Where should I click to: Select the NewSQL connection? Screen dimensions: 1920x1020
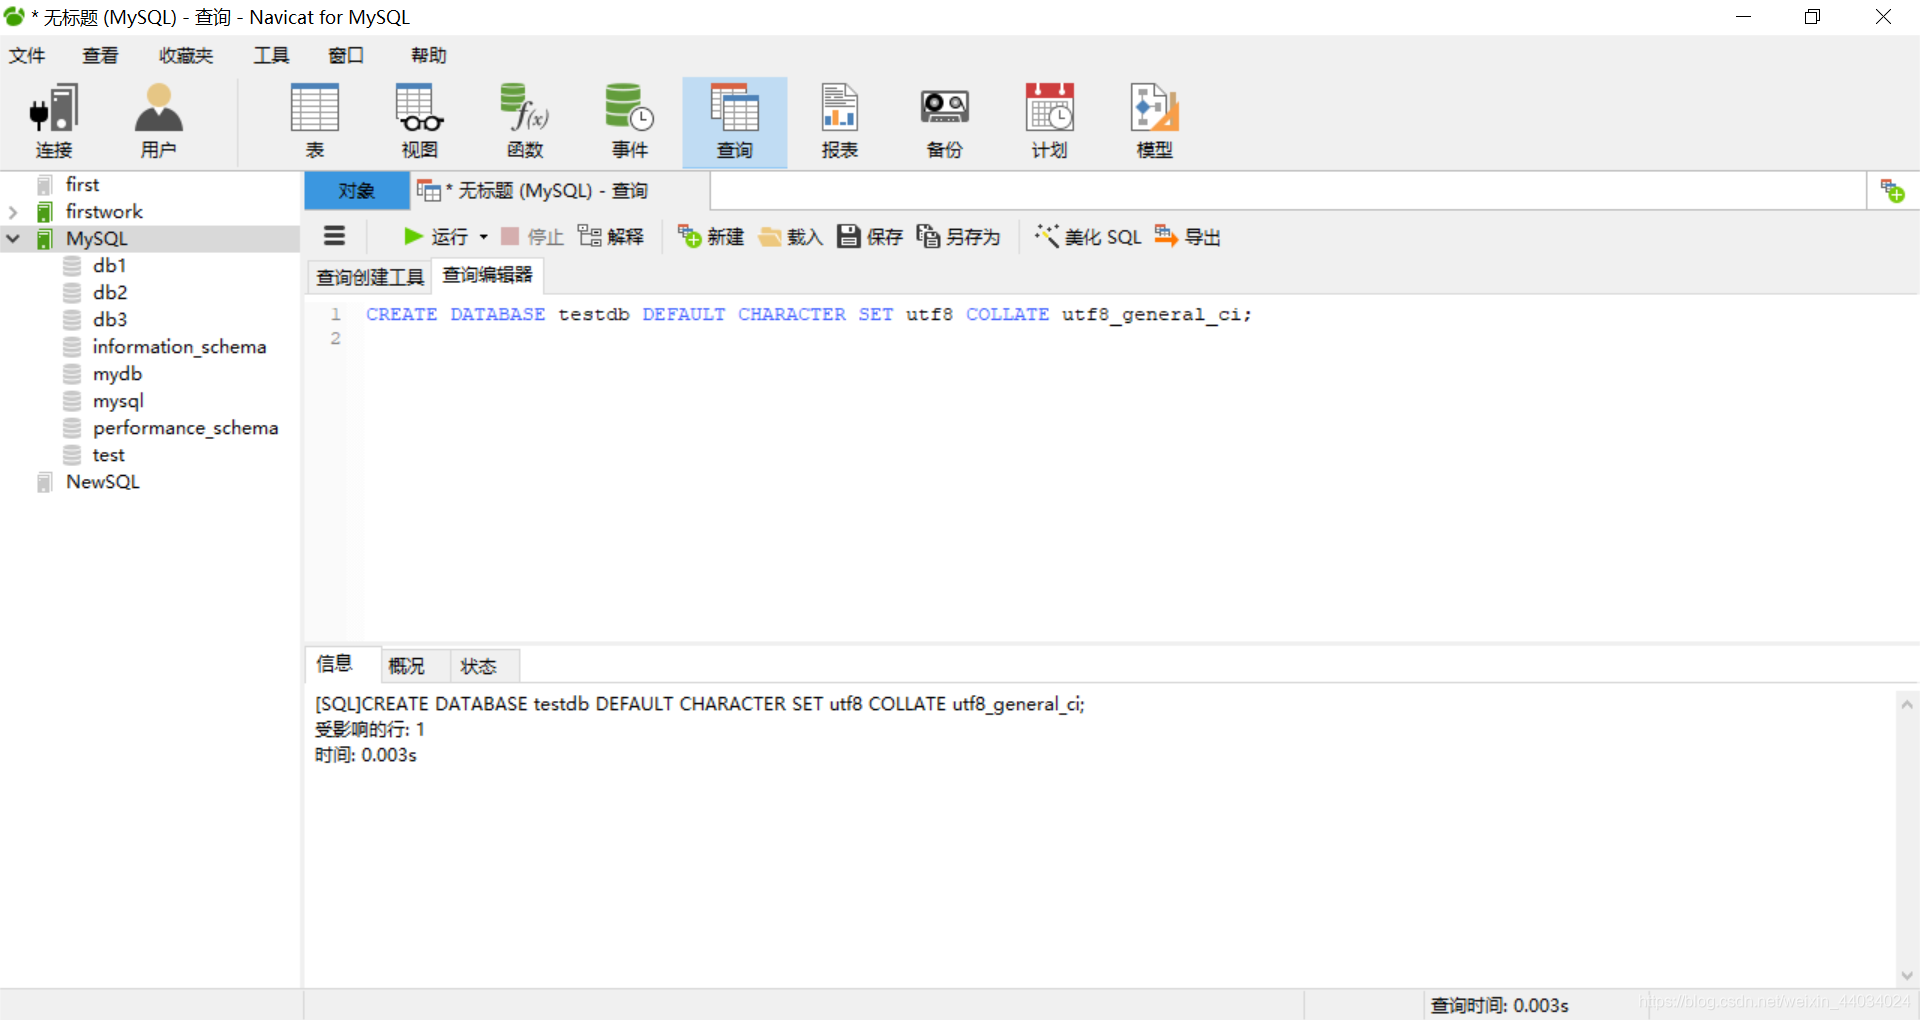click(x=102, y=482)
